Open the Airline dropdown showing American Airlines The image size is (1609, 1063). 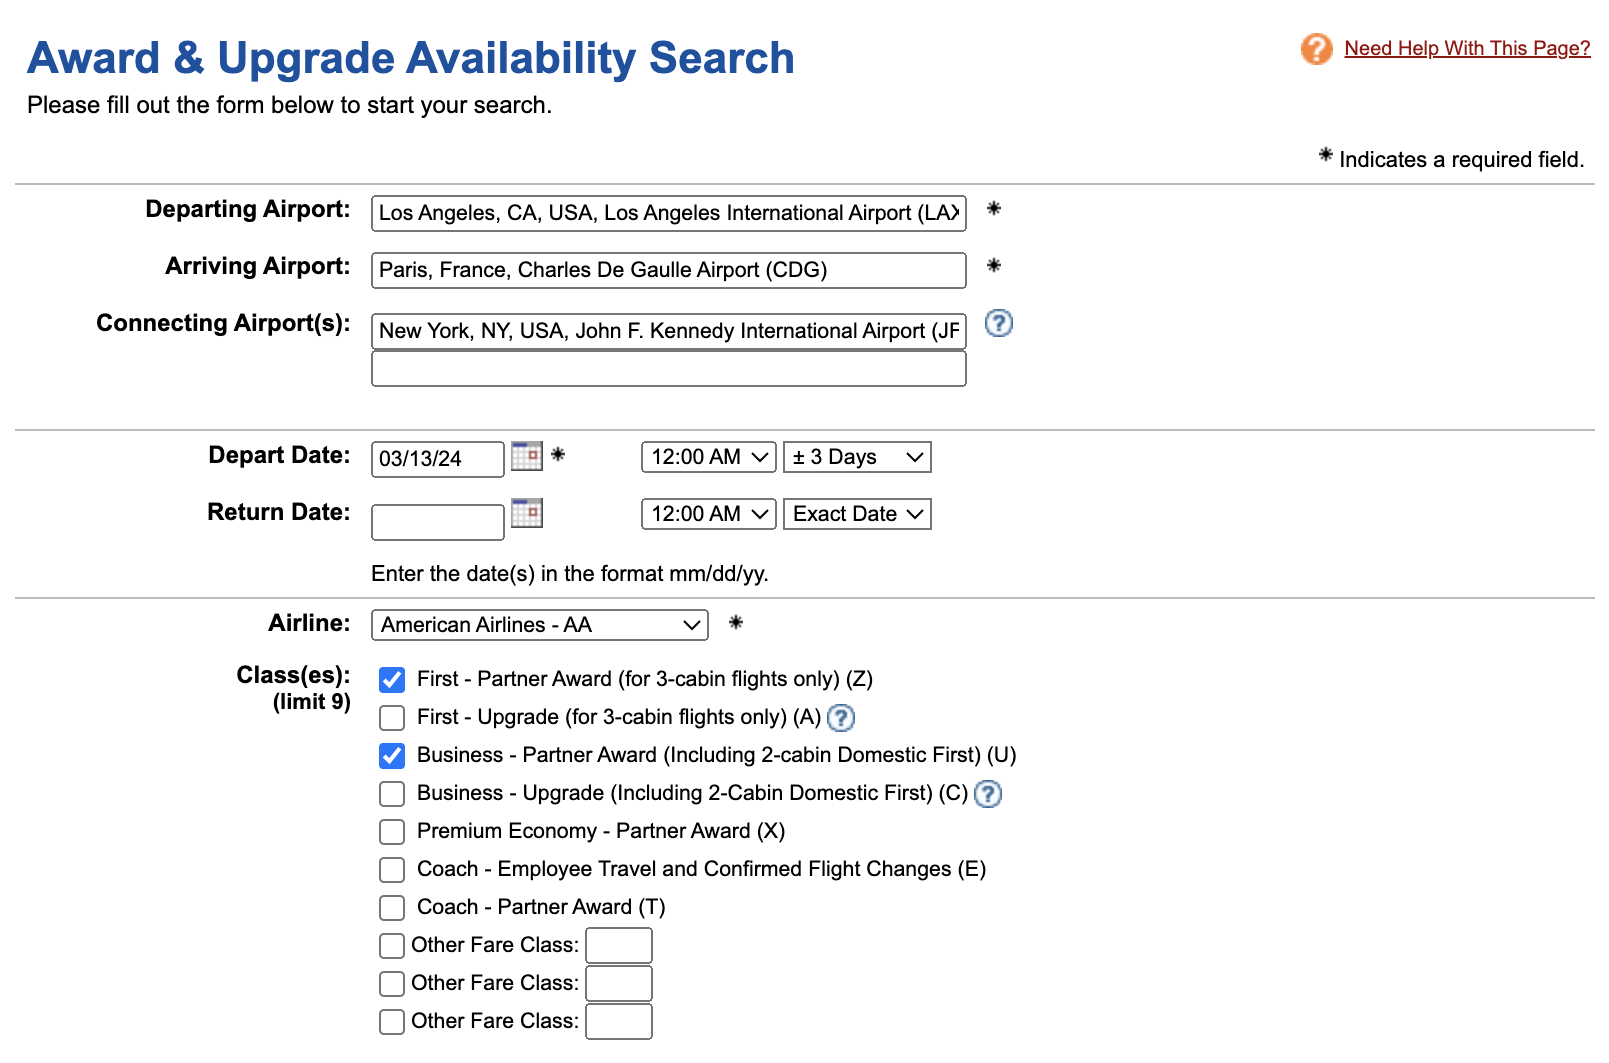coord(540,625)
